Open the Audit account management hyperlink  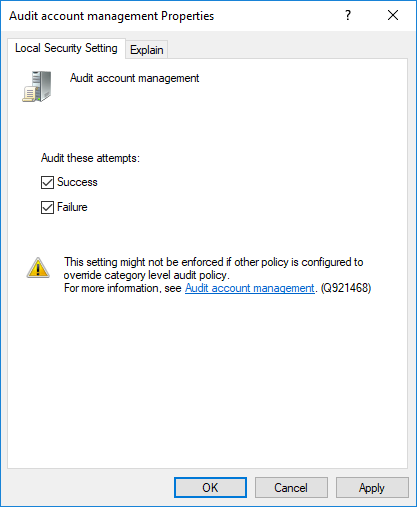pos(250,288)
